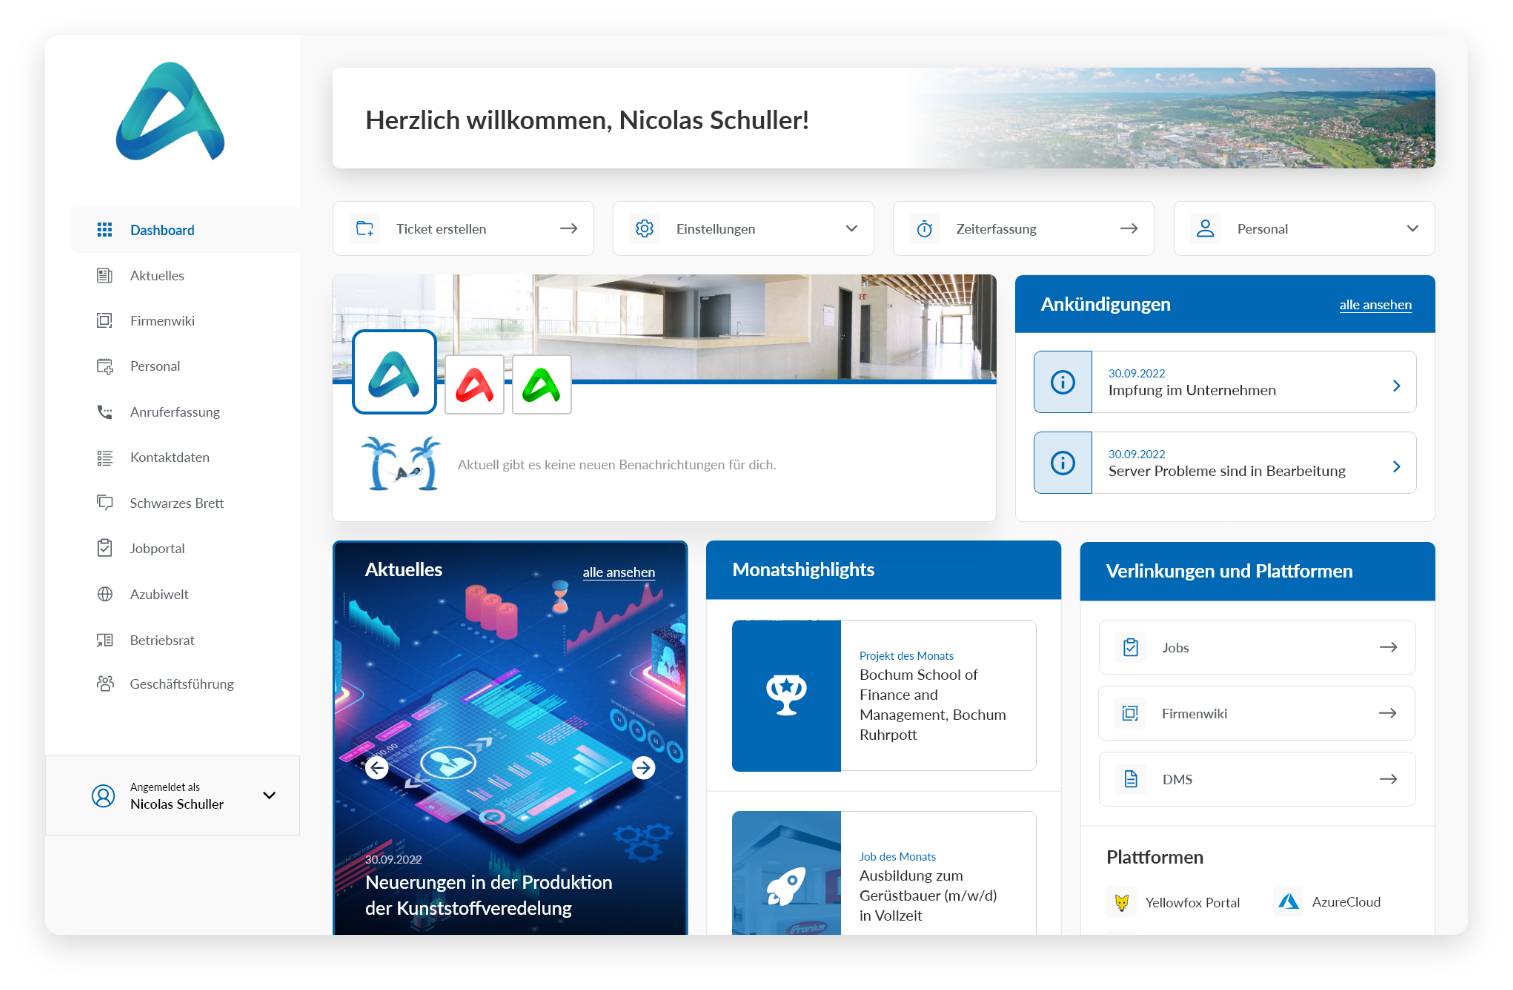Select Kontaktdaten in sidebar menu
This screenshot has width=1513, height=990.
(x=170, y=458)
